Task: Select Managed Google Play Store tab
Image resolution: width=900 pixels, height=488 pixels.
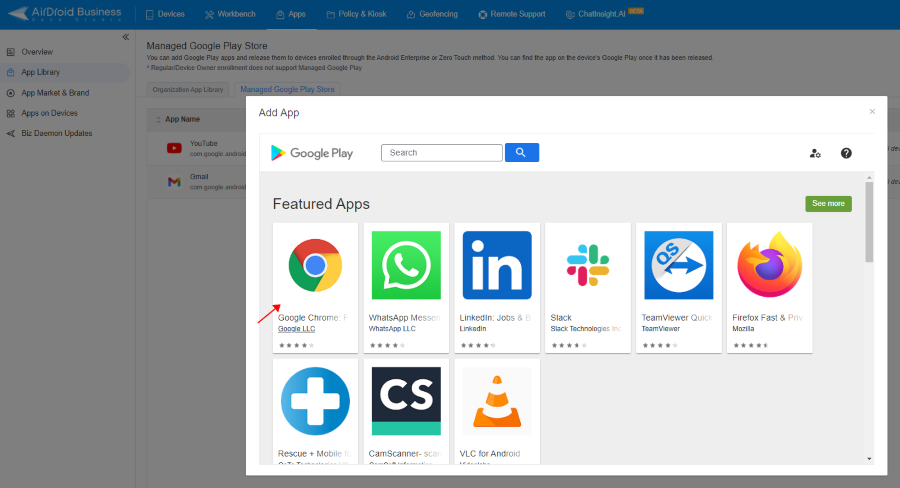Action: pos(287,90)
